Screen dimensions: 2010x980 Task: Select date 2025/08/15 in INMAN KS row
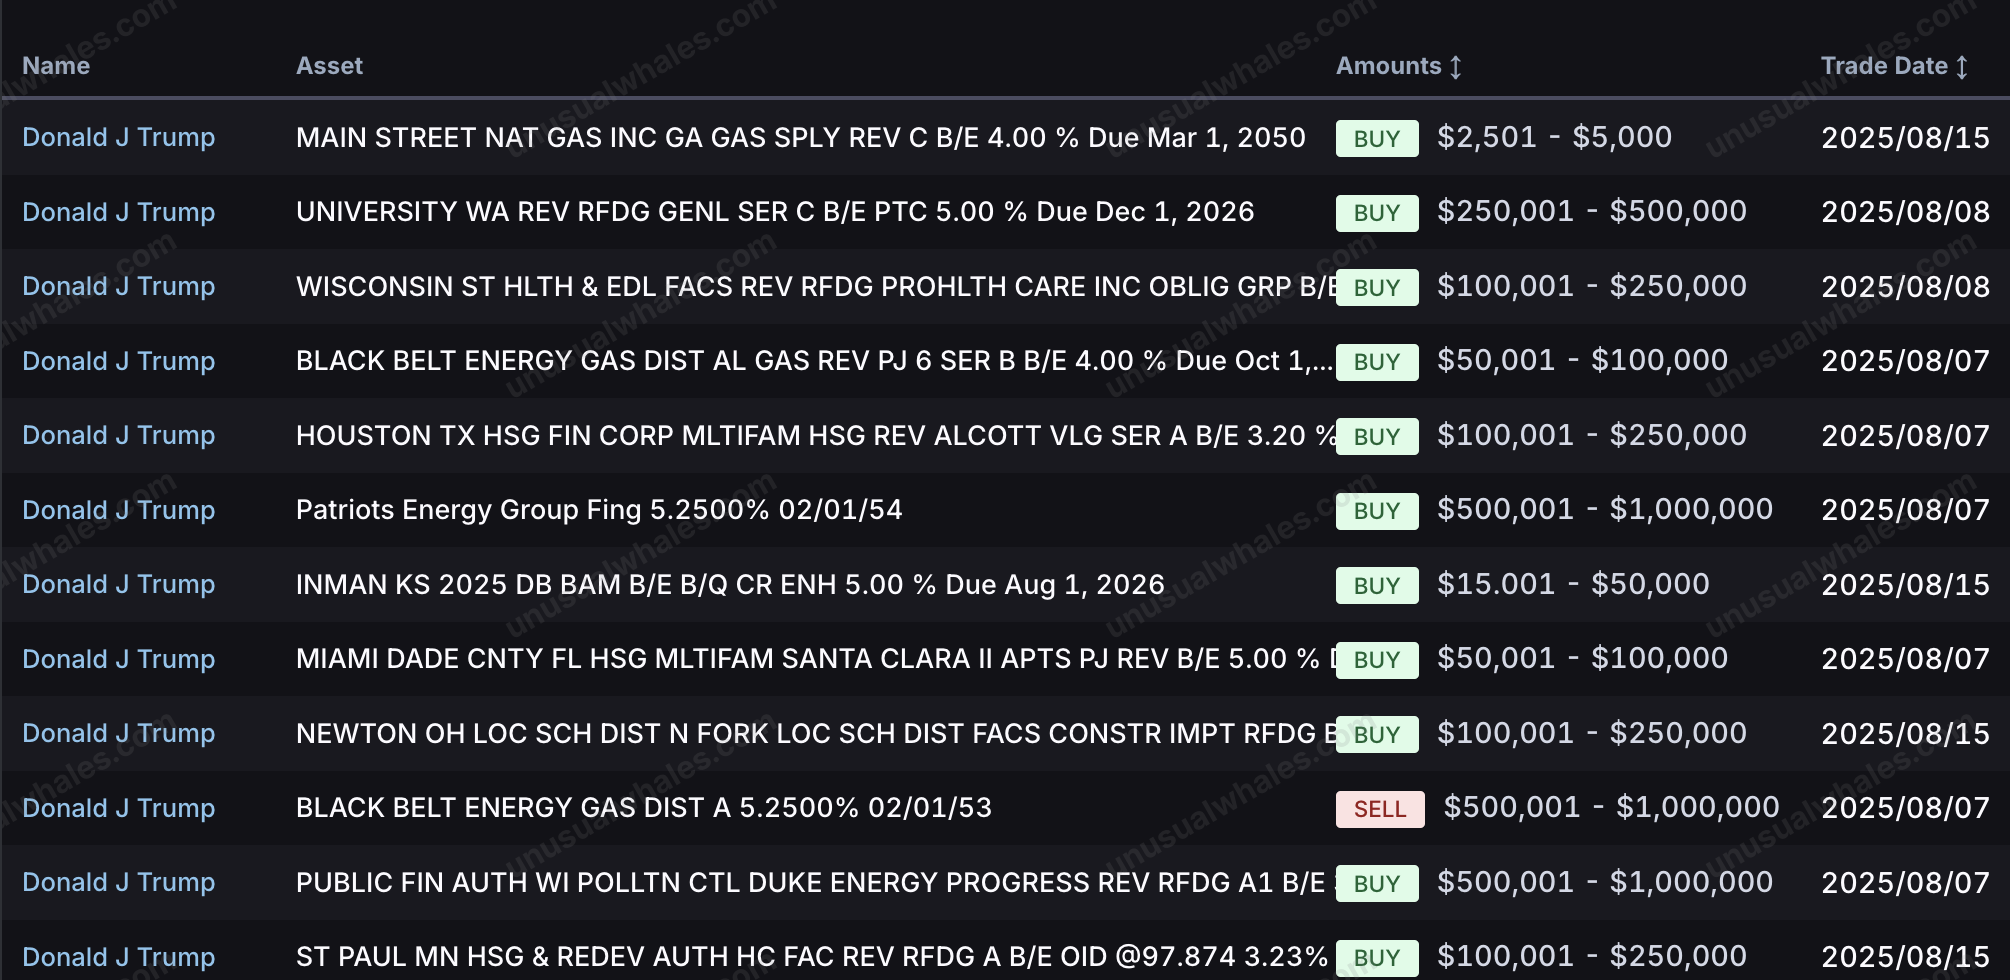1905,585
